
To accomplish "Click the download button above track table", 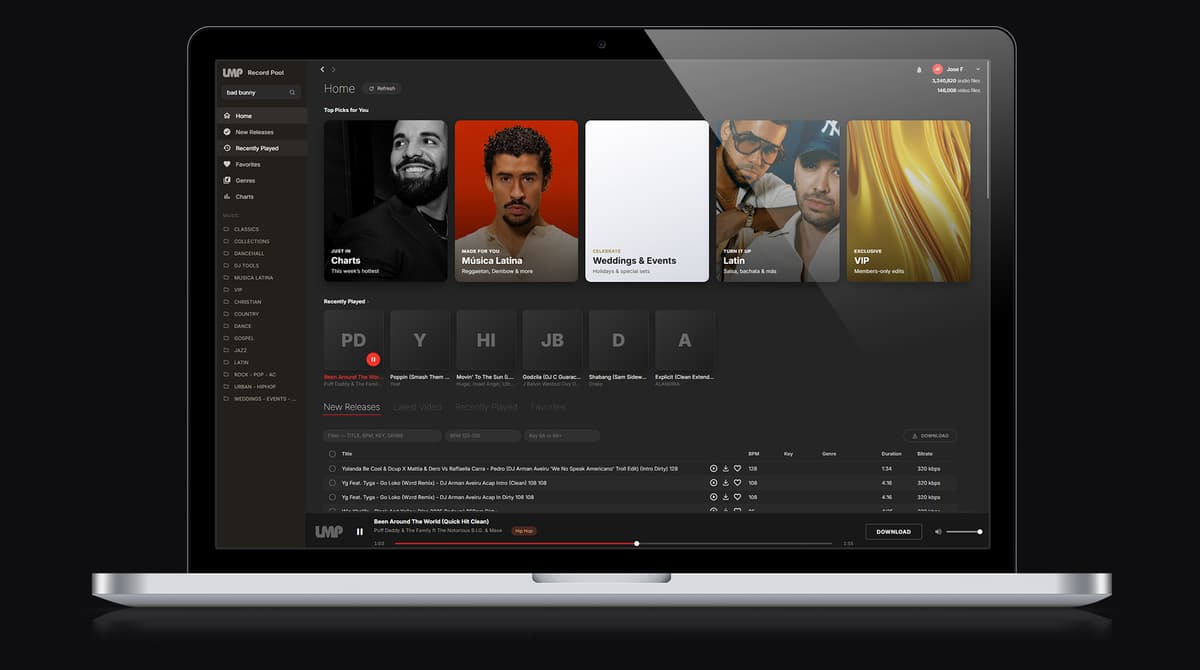I will [x=930, y=436].
